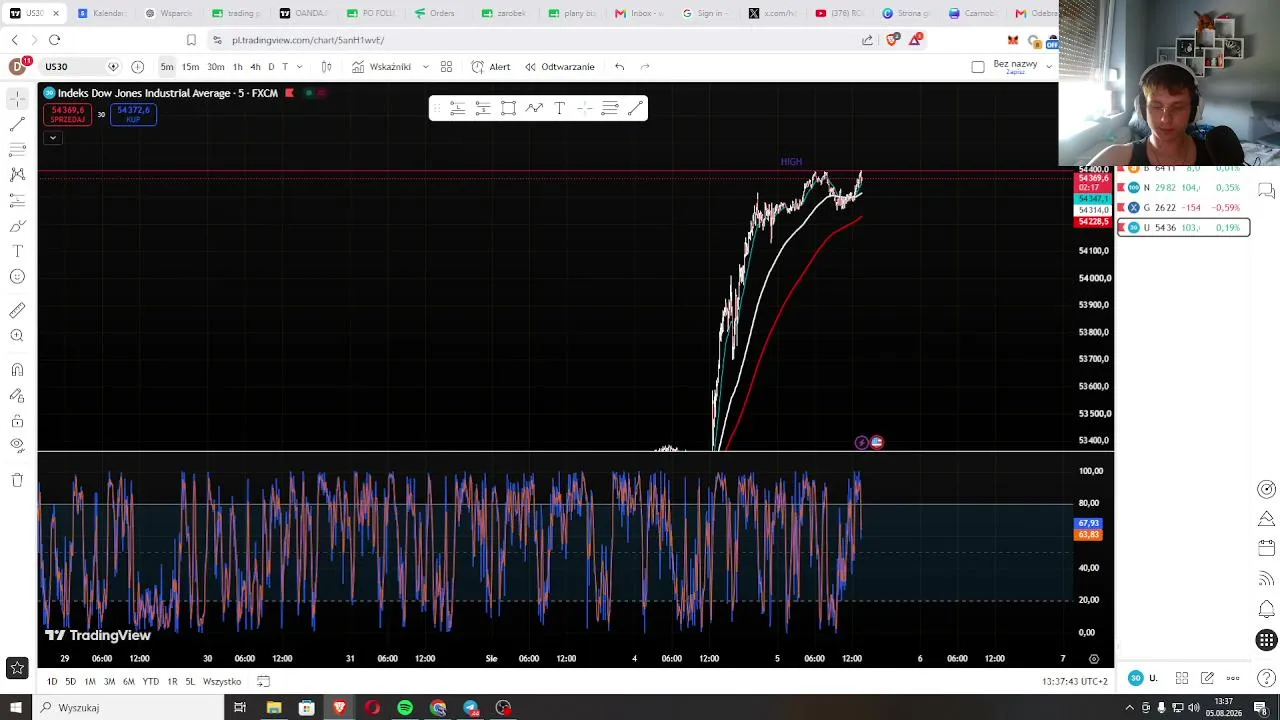Select rectangle tool in floating toolbar
Image resolution: width=1280 pixels, height=720 pixels.
pyautogui.click(x=508, y=108)
